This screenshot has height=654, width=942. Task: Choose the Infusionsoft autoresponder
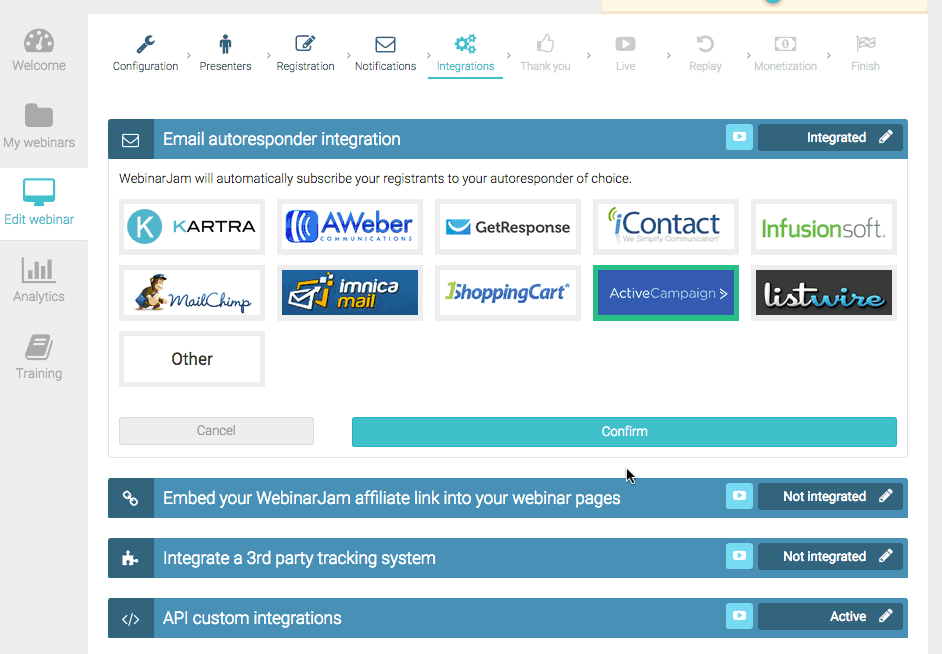[x=824, y=227]
